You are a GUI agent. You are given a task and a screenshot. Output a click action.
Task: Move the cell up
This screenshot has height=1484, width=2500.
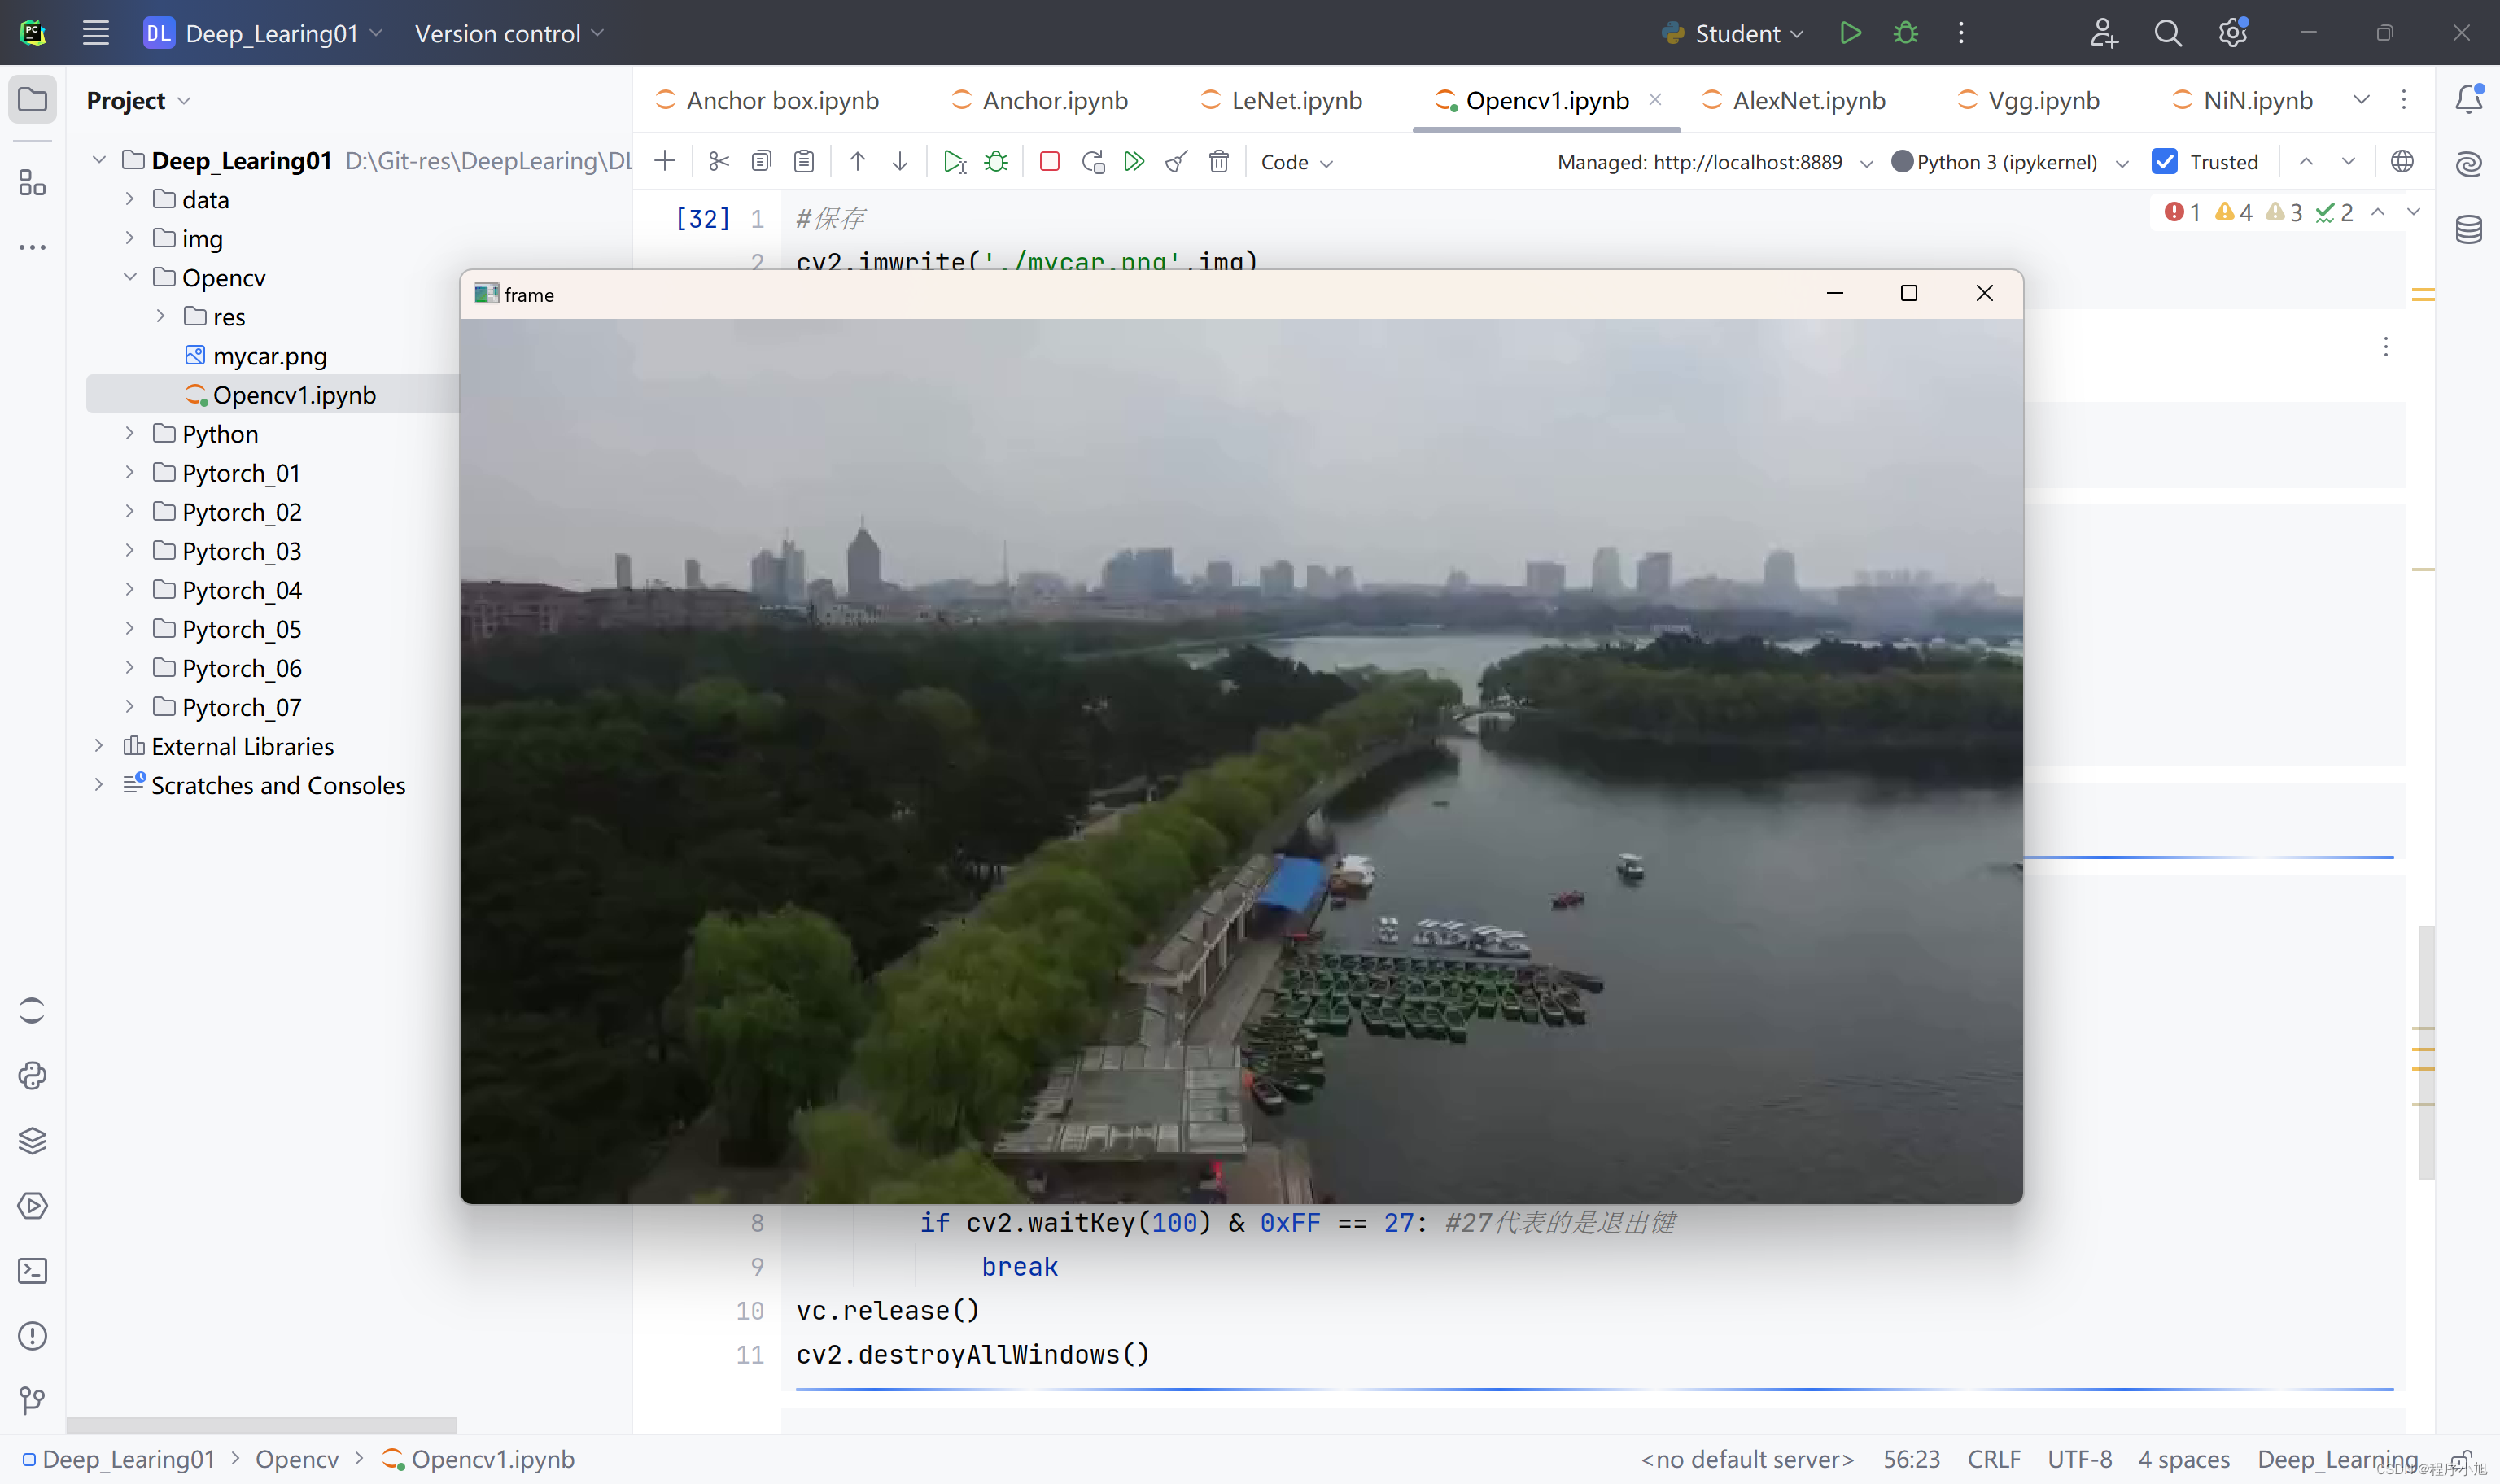coord(857,161)
